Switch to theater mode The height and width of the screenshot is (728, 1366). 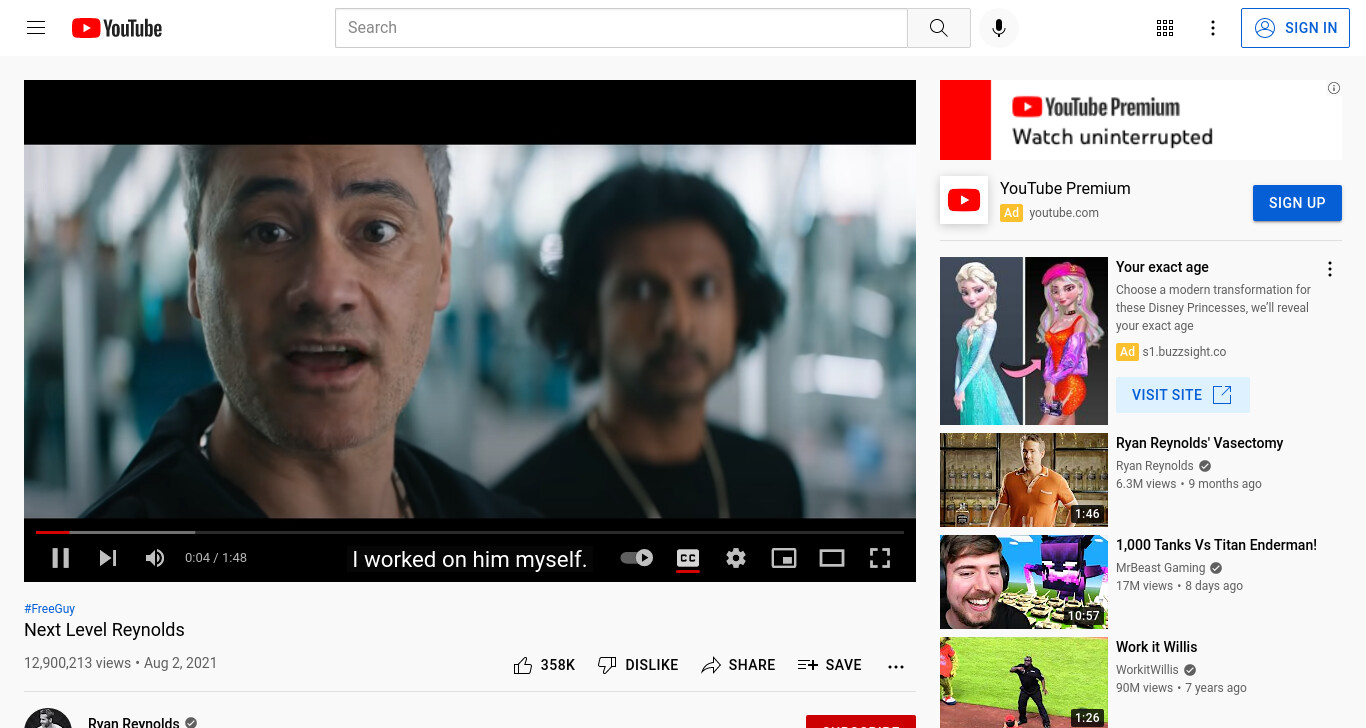832,558
